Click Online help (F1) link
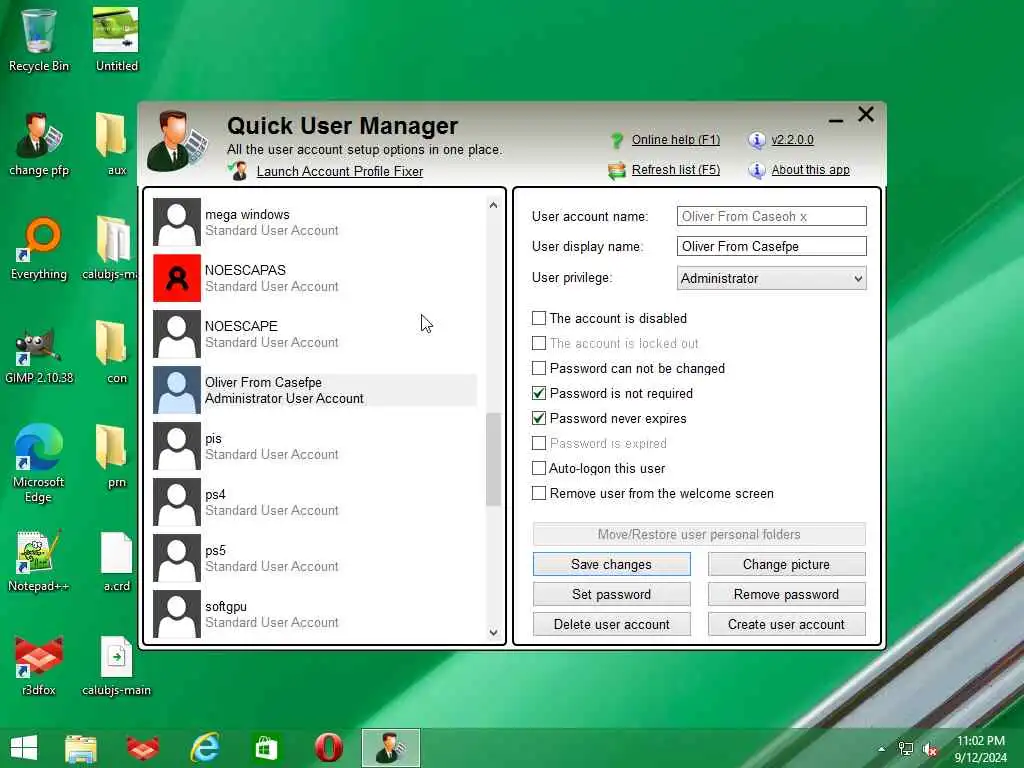 tap(675, 140)
